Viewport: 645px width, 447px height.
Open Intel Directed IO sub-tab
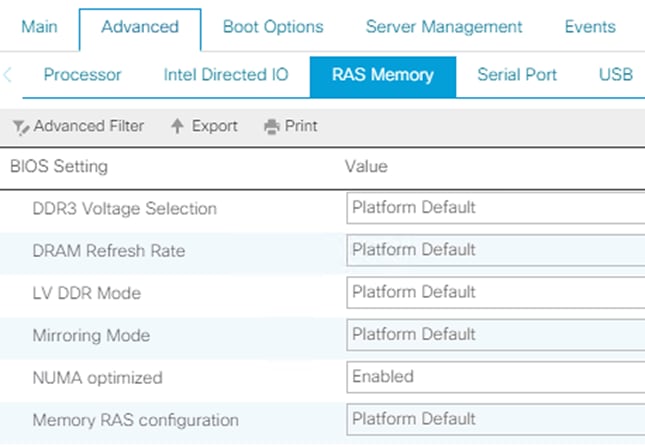(x=225, y=75)
